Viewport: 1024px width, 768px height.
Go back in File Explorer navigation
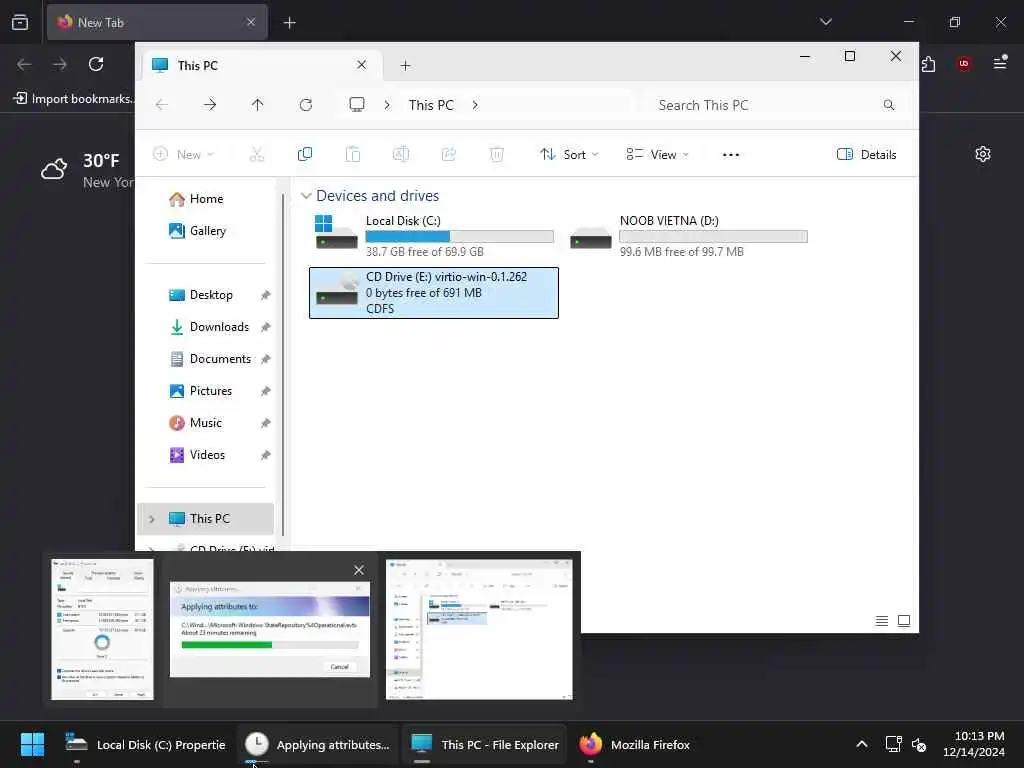coord(162,105)
